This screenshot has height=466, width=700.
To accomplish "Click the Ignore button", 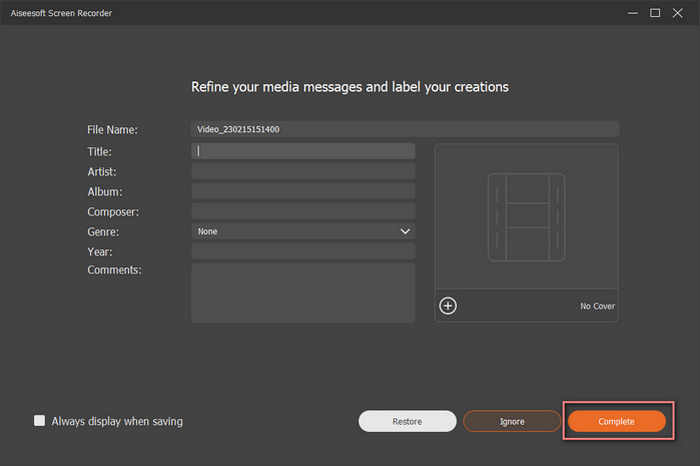I will [x=512, y=421].
